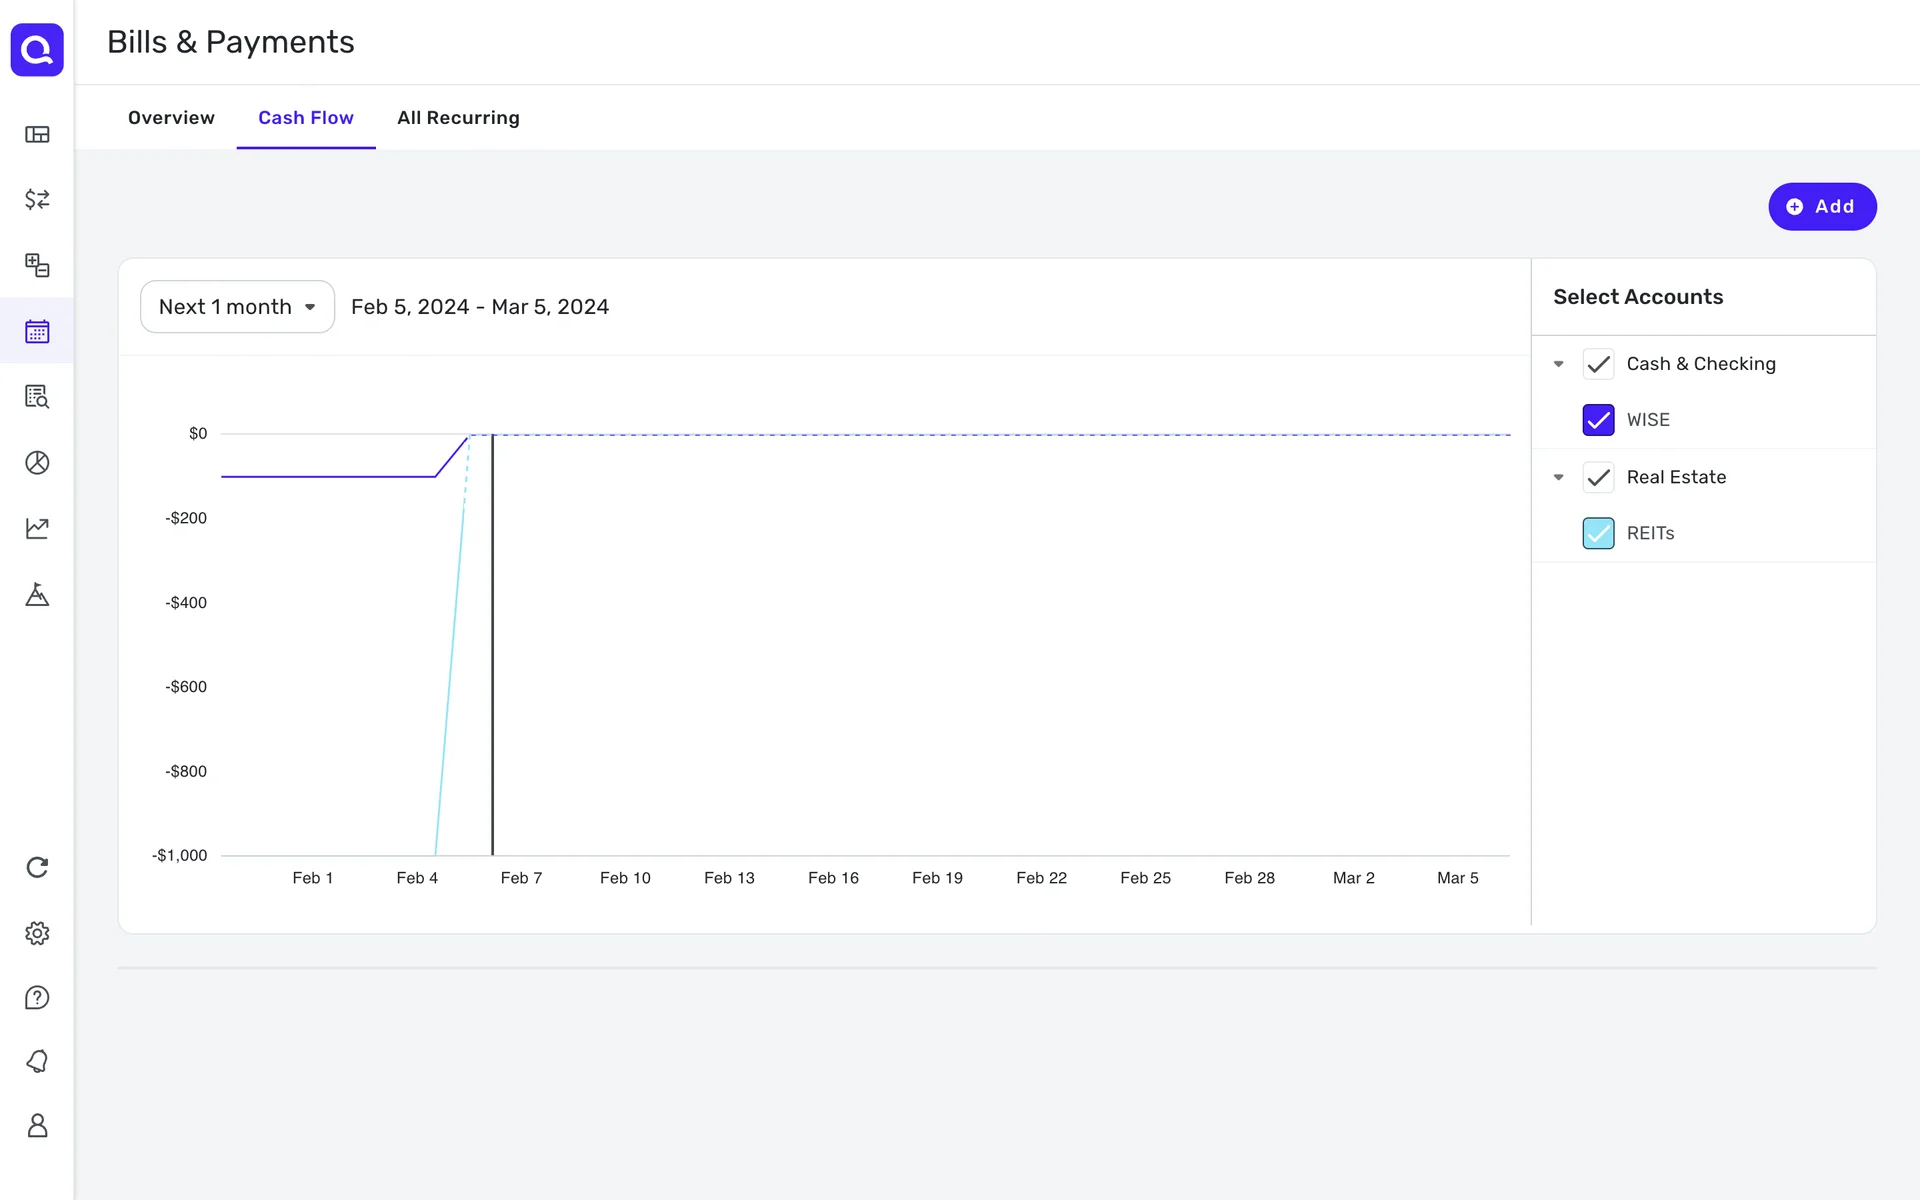Switch to the Overview tab
Image resolution: width=1920 pixels, height=1200 pixels.
pos(171,118)
